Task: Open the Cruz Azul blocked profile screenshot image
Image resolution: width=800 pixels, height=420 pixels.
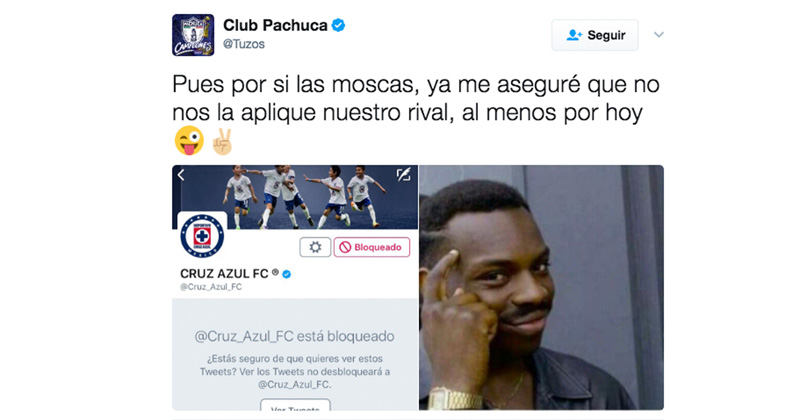Action: pos(295,287)
